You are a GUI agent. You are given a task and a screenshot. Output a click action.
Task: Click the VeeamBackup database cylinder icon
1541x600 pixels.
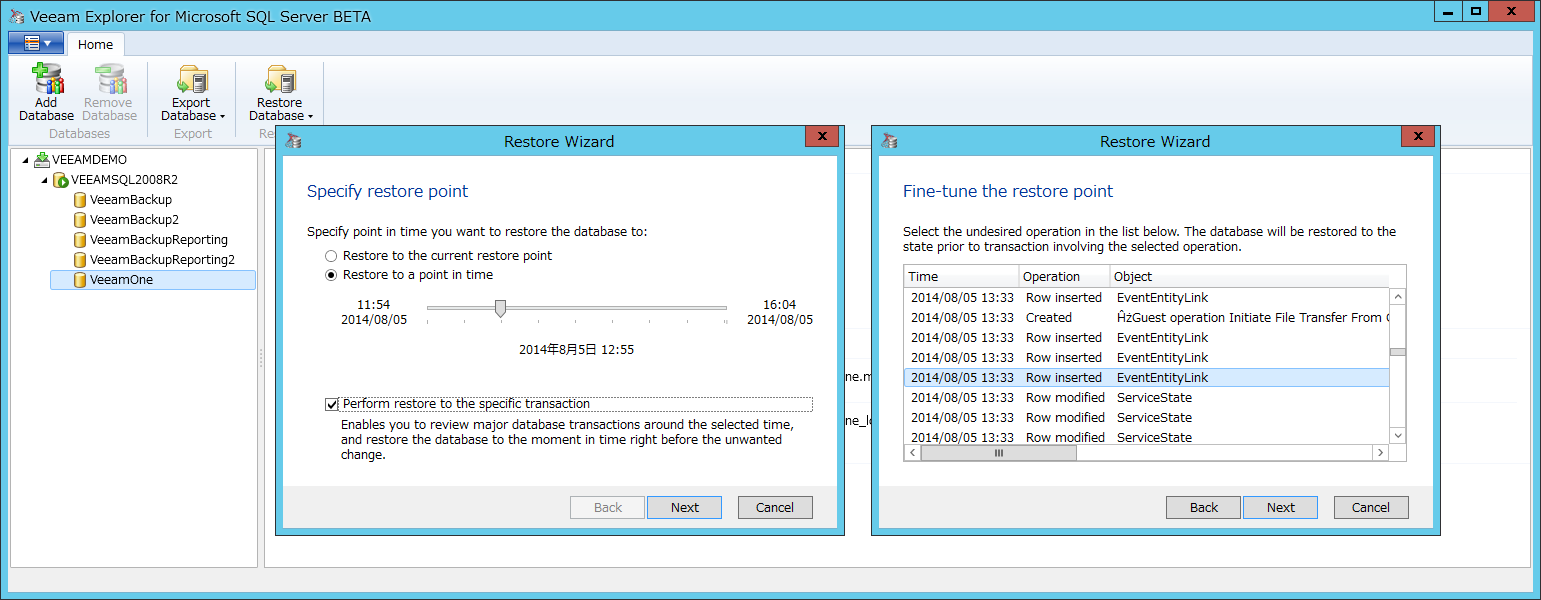[80, 200]
